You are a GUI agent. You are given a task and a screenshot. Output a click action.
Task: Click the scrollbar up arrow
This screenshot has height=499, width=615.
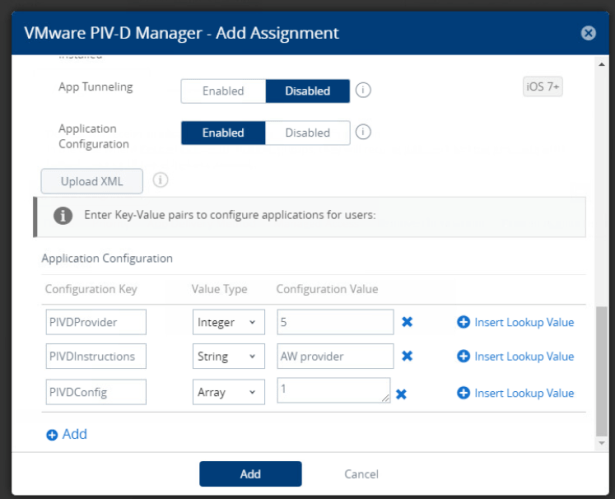(x=601, y=64)
